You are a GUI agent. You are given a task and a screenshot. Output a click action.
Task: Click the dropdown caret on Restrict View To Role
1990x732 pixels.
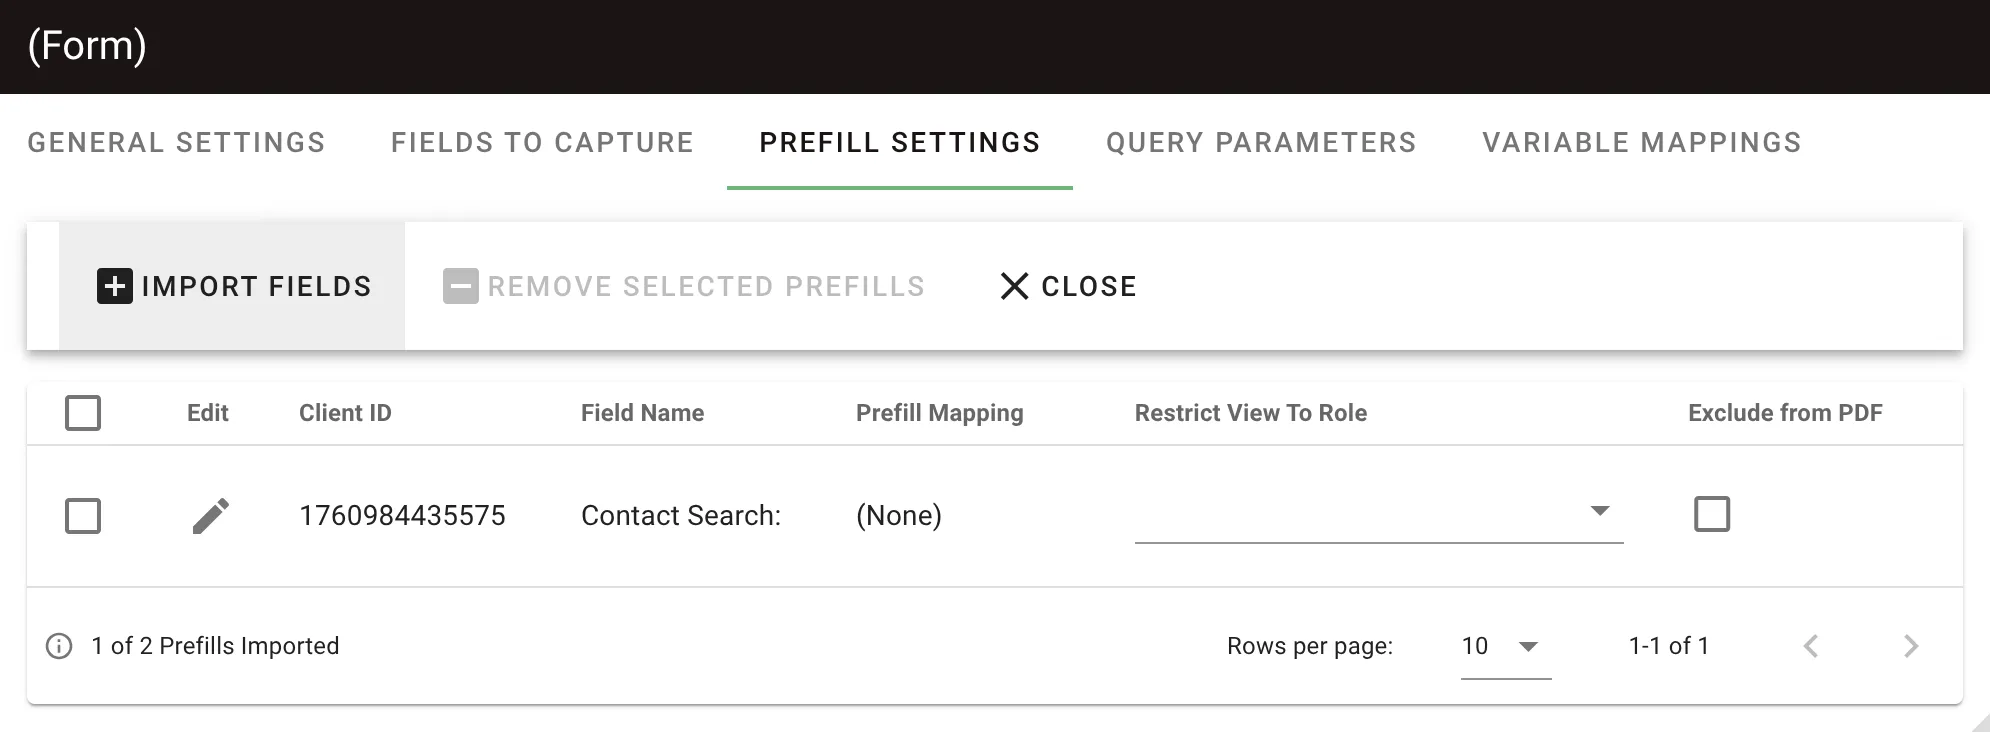click(x=1601, y=511)
